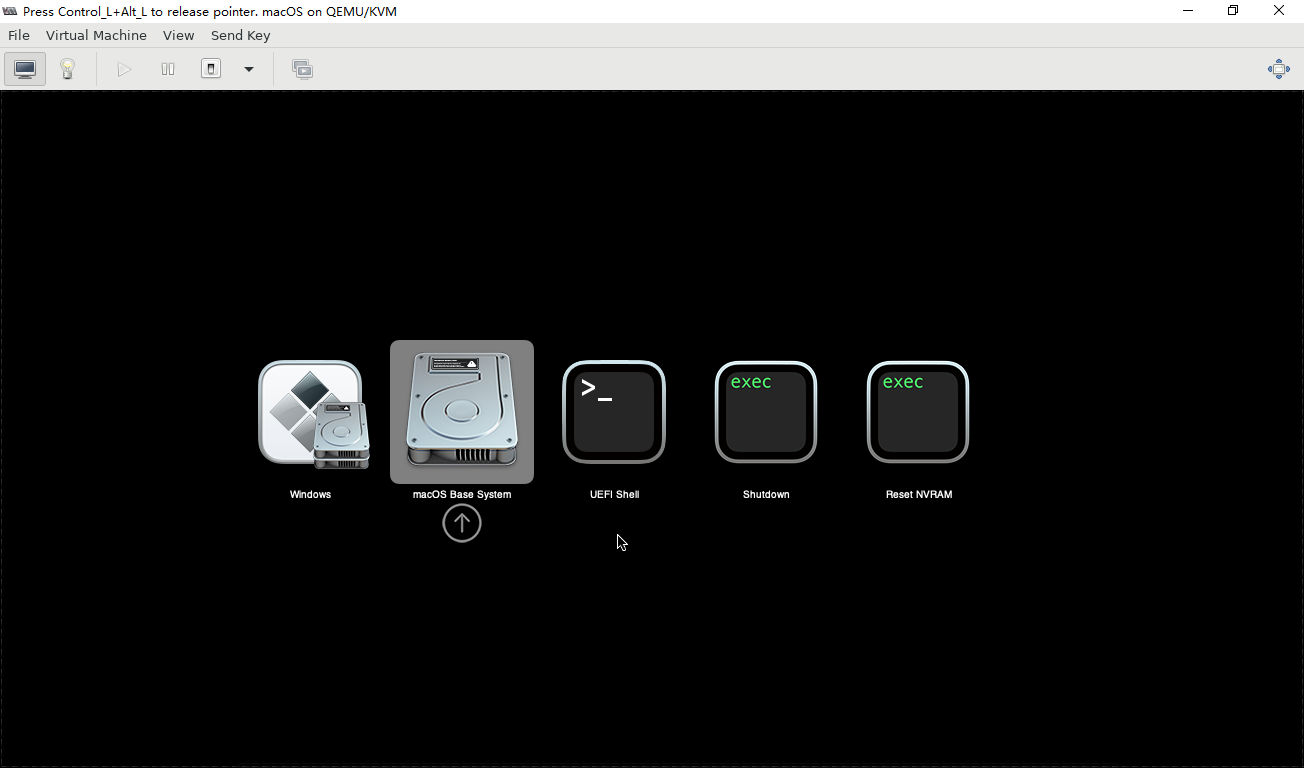Open the Virtual Machine menu
Viewport: 1304px width, 768px height.
click(96, 35)
